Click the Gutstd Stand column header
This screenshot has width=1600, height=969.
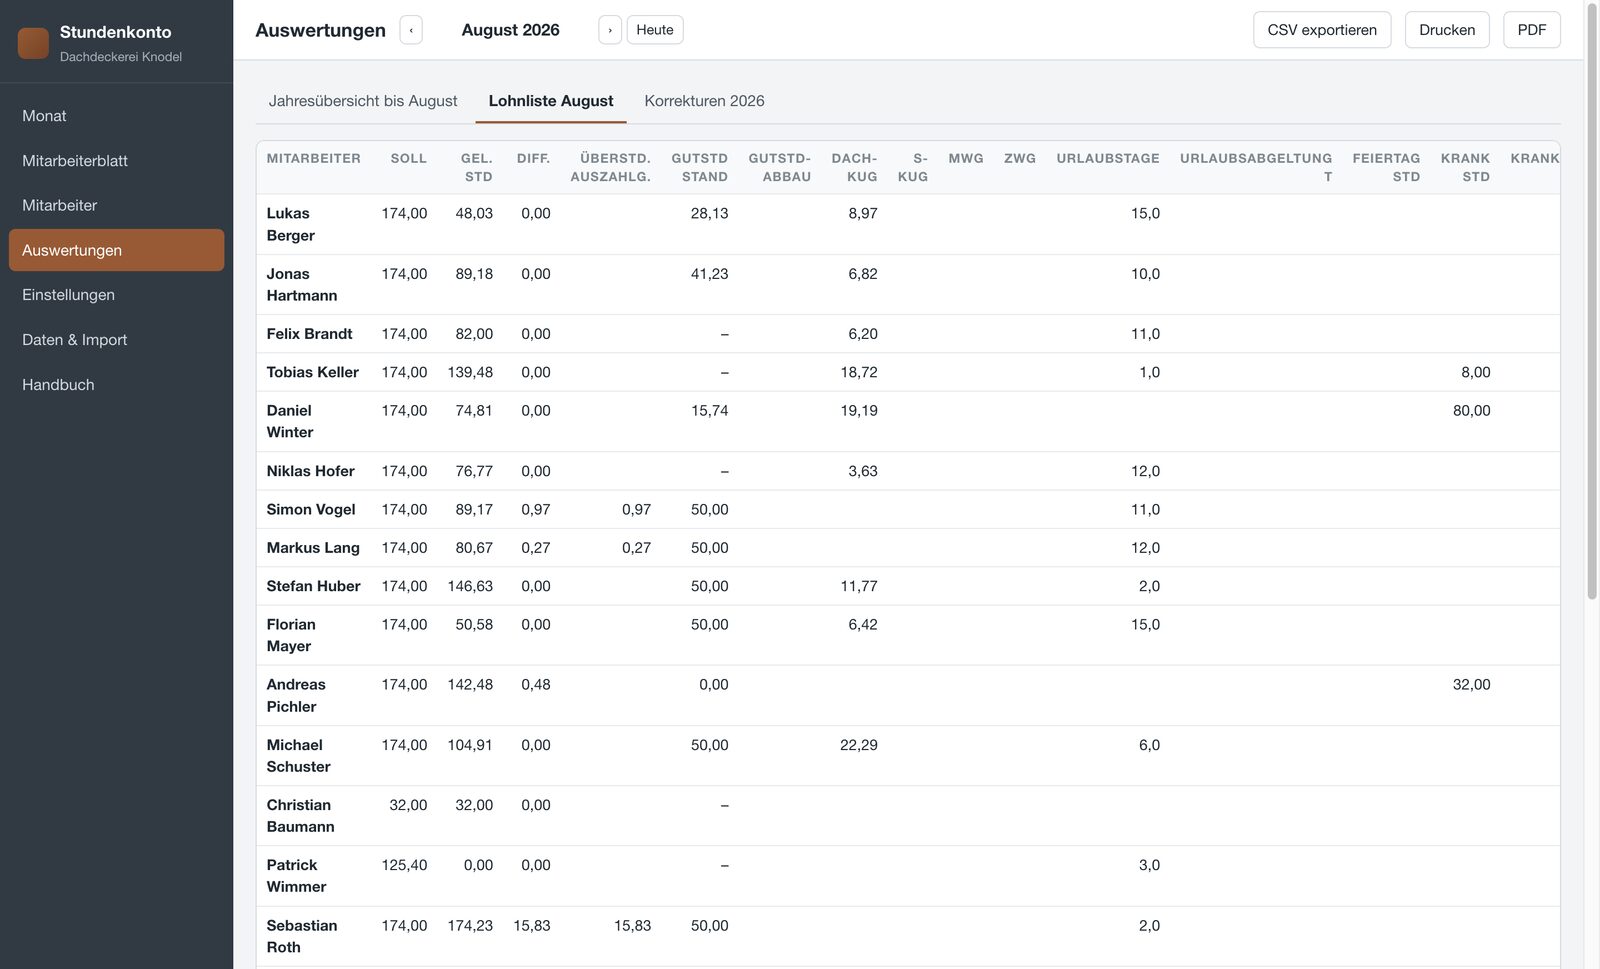point(699,167)
